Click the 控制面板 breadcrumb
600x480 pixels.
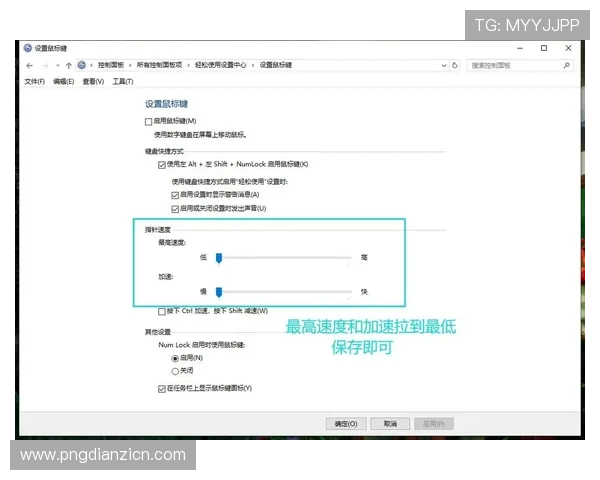coord(111,65)
